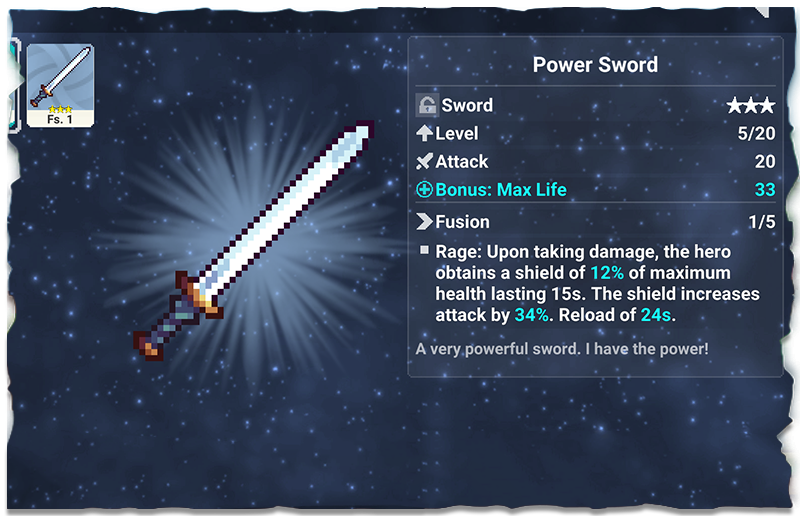Click the square bullet beside Rage
The width and height of the screenshot is (800, 516).
click(x=424, y=250)
